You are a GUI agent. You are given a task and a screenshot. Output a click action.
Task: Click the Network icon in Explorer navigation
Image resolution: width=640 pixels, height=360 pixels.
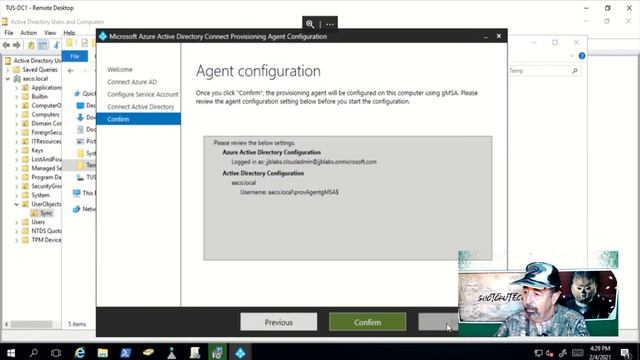point(76,209)
